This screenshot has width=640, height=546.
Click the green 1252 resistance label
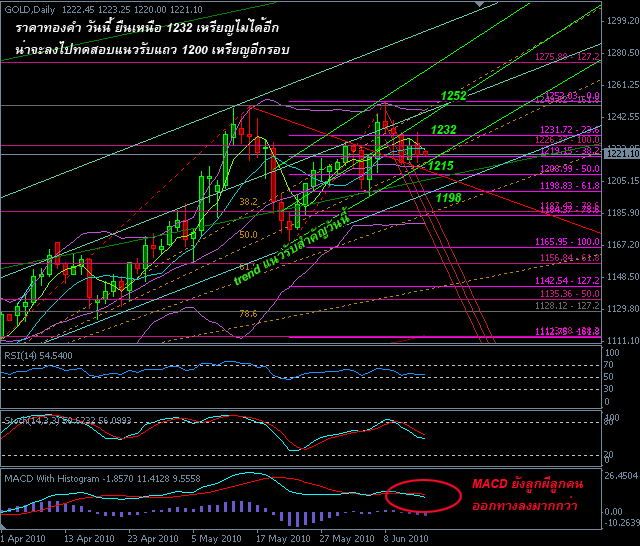click(x=453, y=95)
